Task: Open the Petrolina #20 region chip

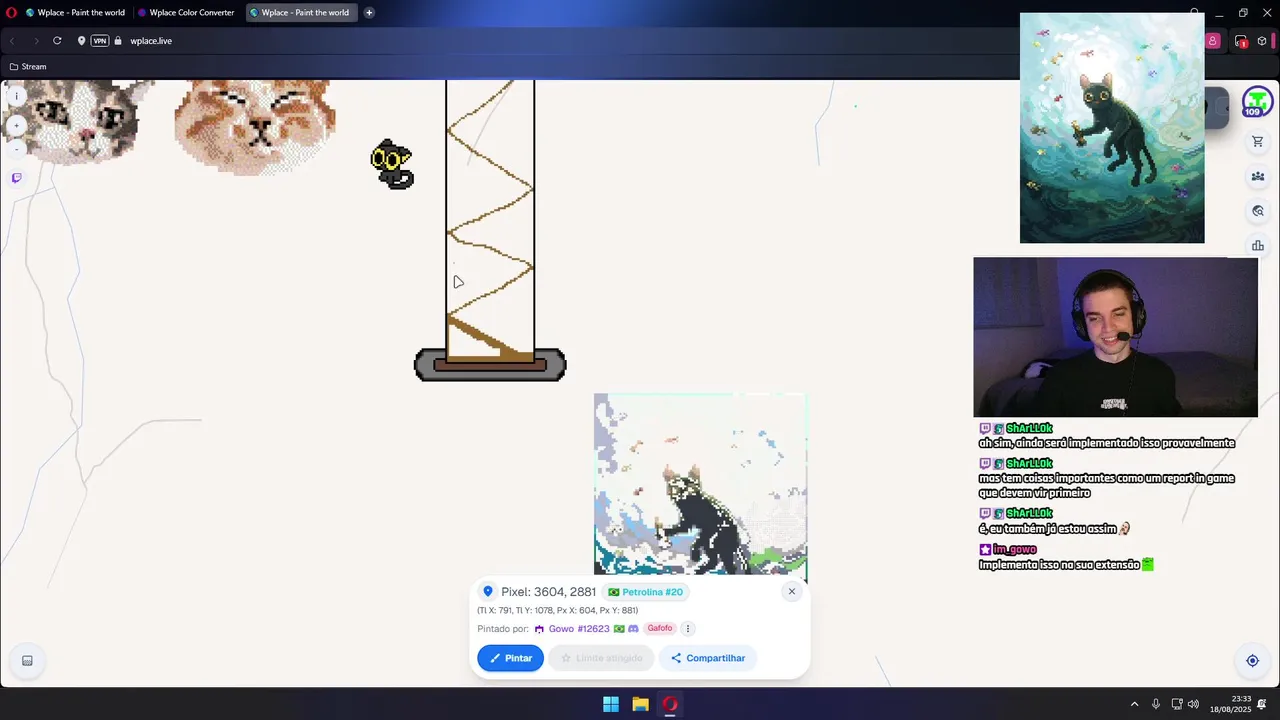Action: 646,592
